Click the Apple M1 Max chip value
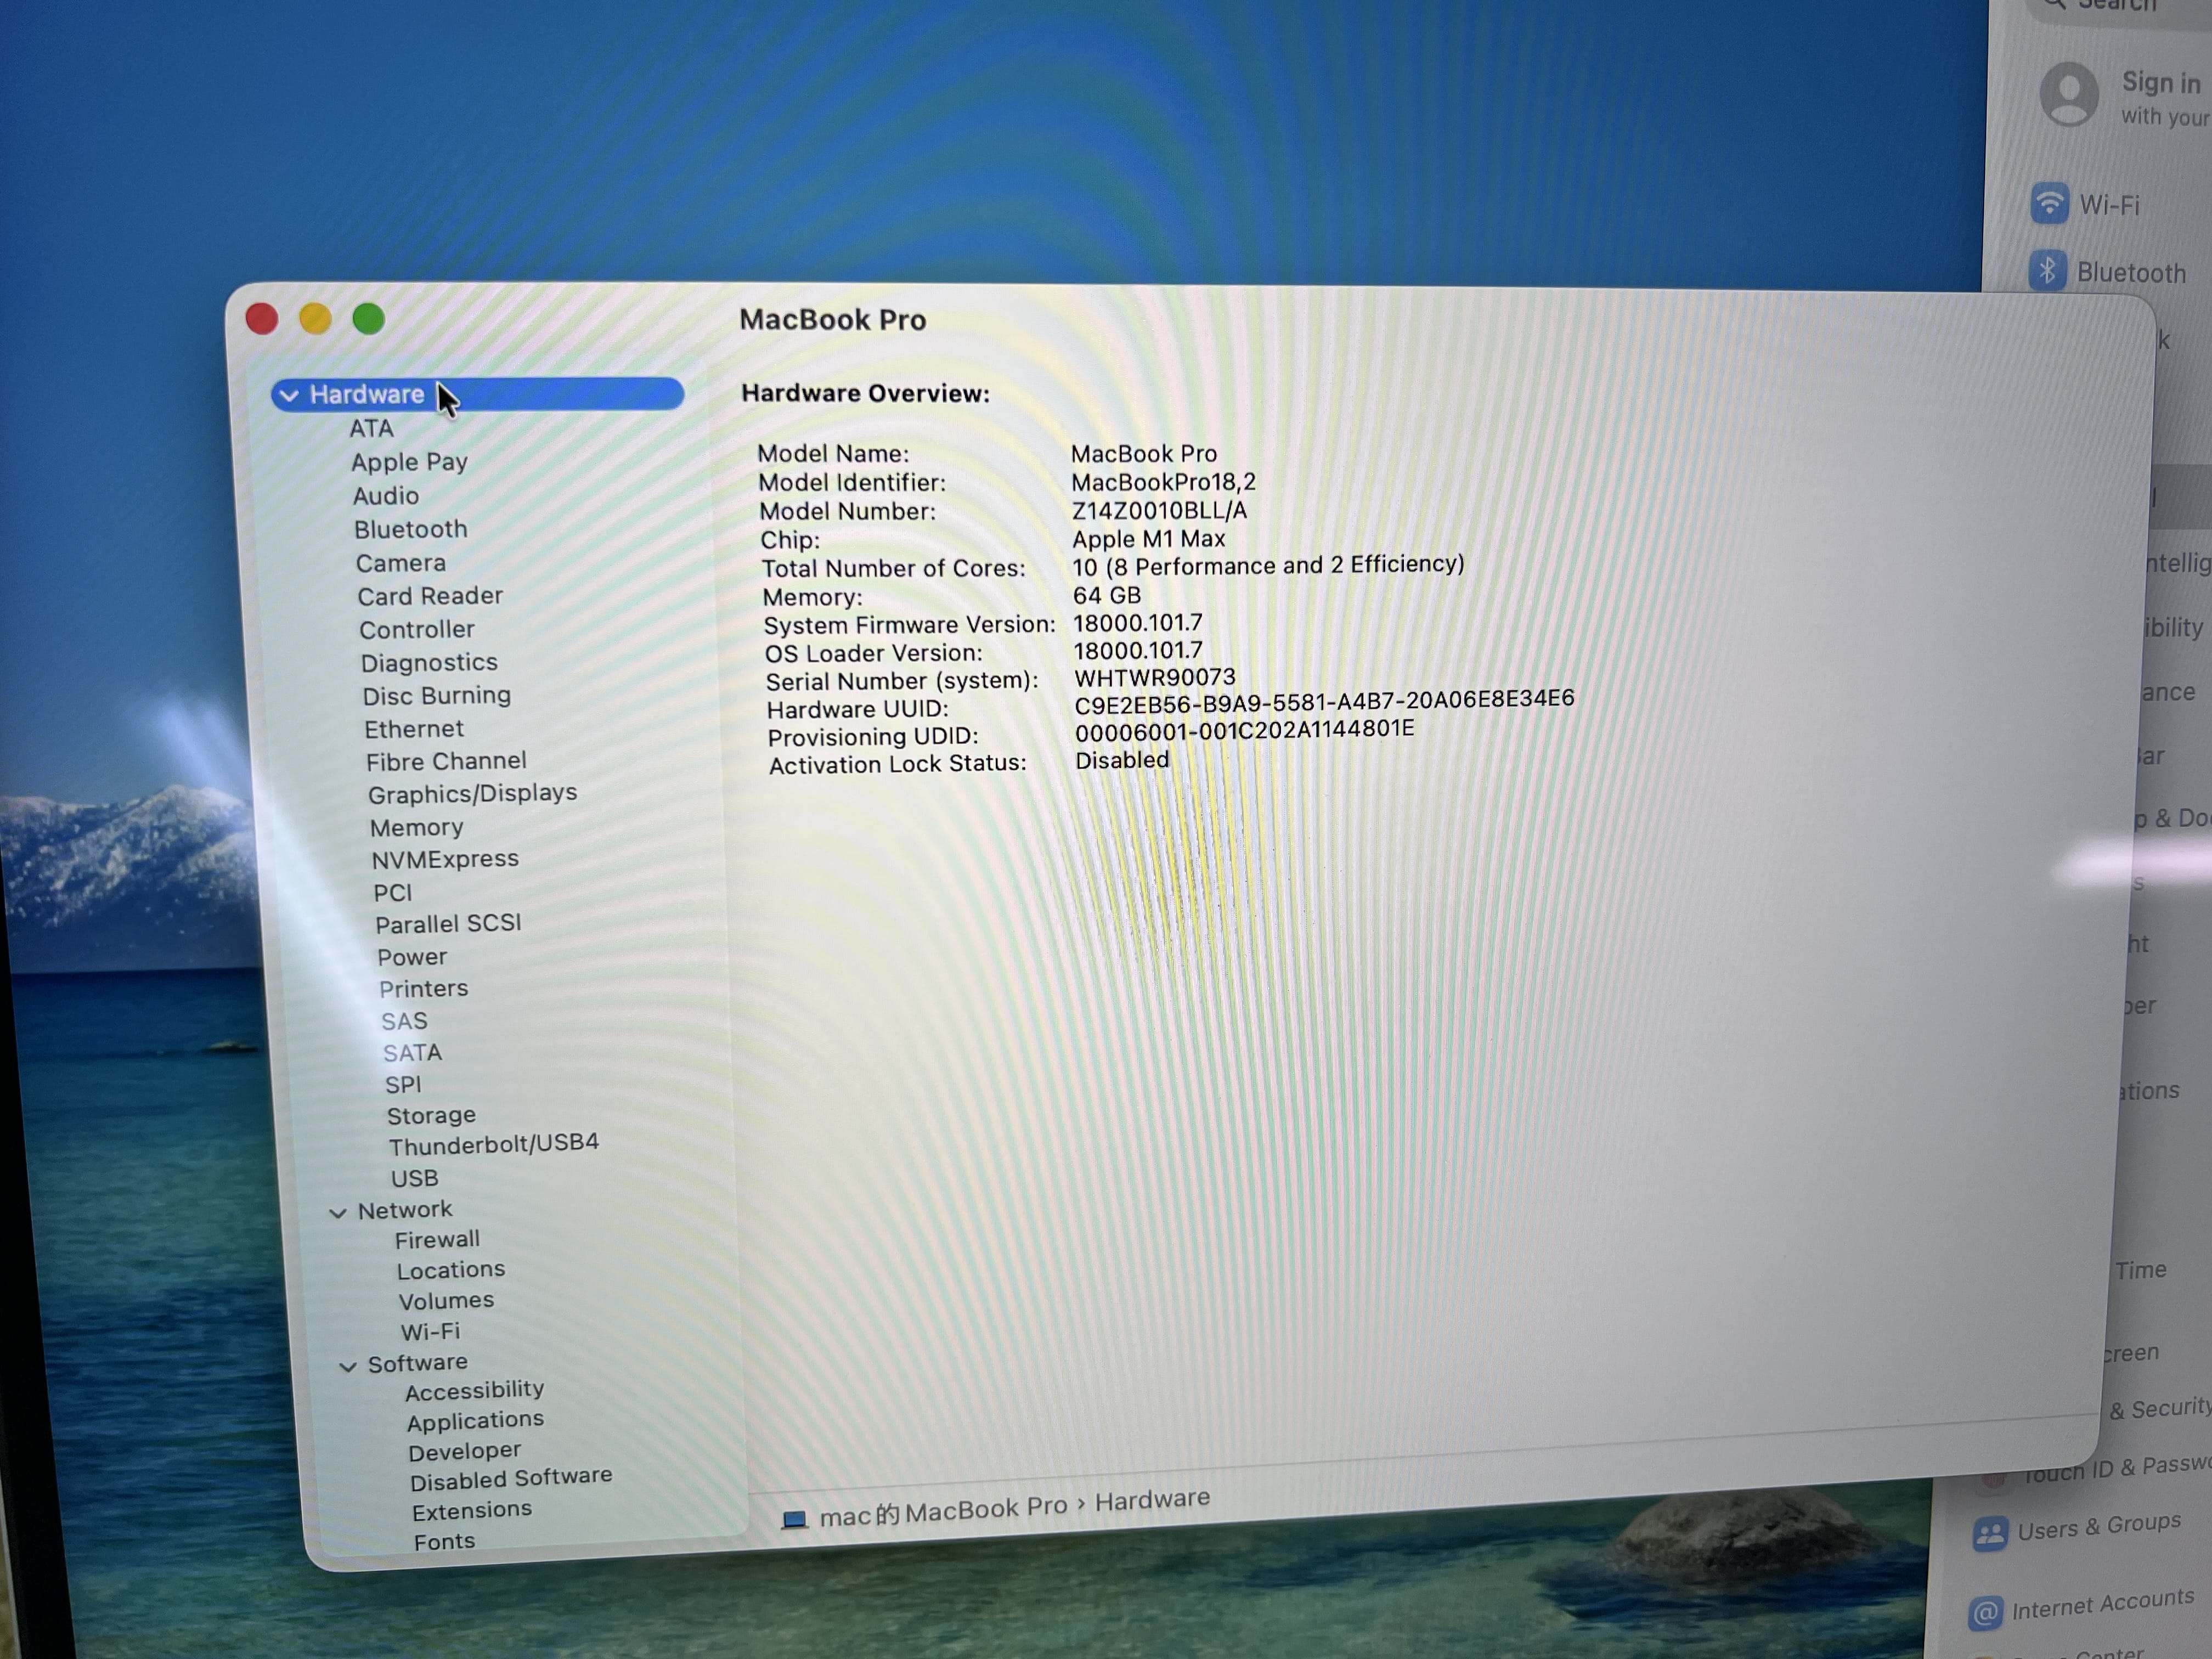This screenshot has height=1659, width=2212. click(1149, 539)
